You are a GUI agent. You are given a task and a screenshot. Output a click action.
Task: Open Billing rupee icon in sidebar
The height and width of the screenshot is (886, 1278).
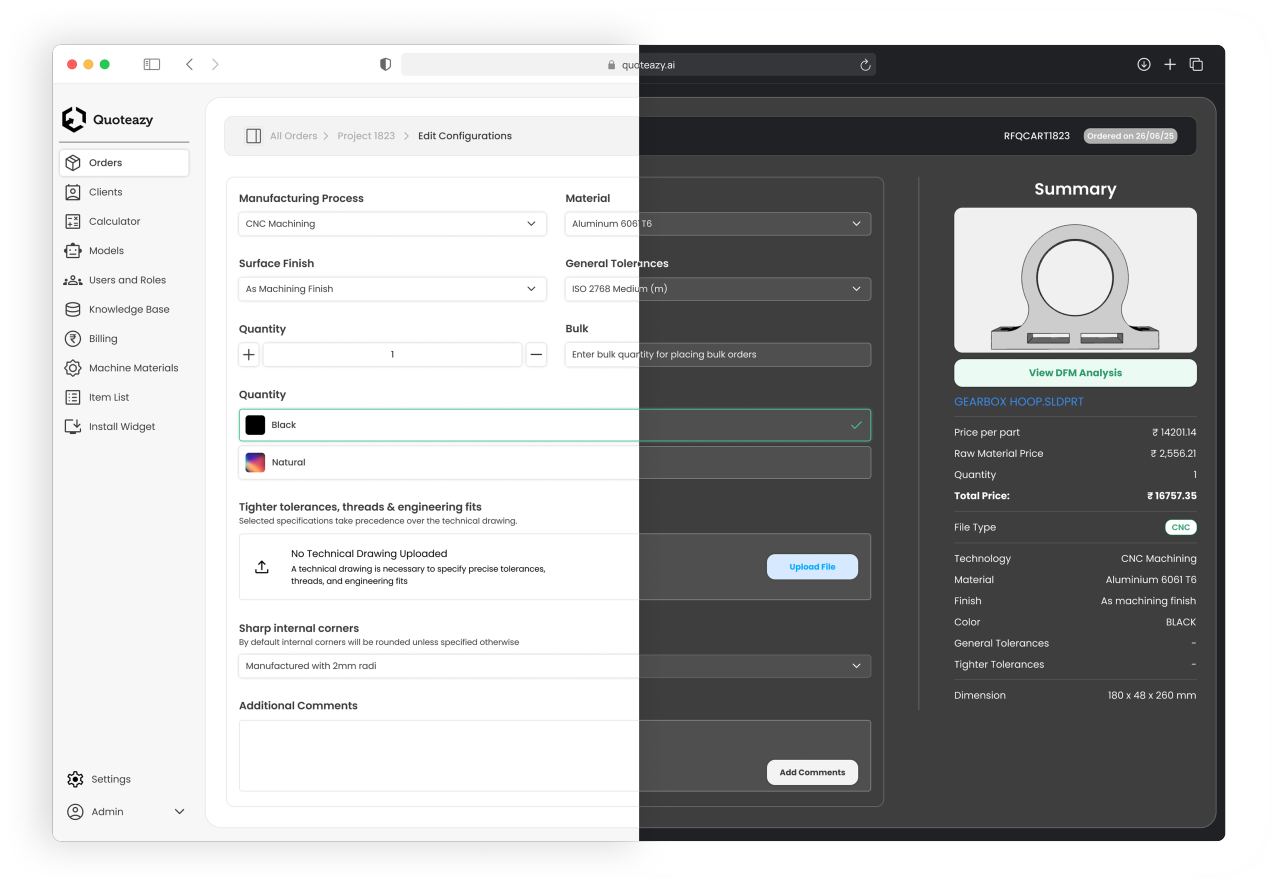tap(73, 339)
